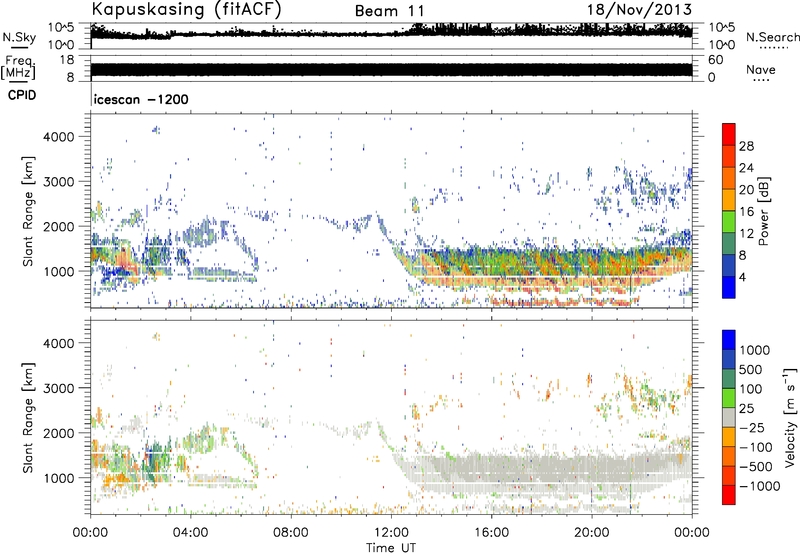The height and width of the screenshot is (554, 800).
Task: Click the "N.Search" legend label
Action: [x=772, y=37]
